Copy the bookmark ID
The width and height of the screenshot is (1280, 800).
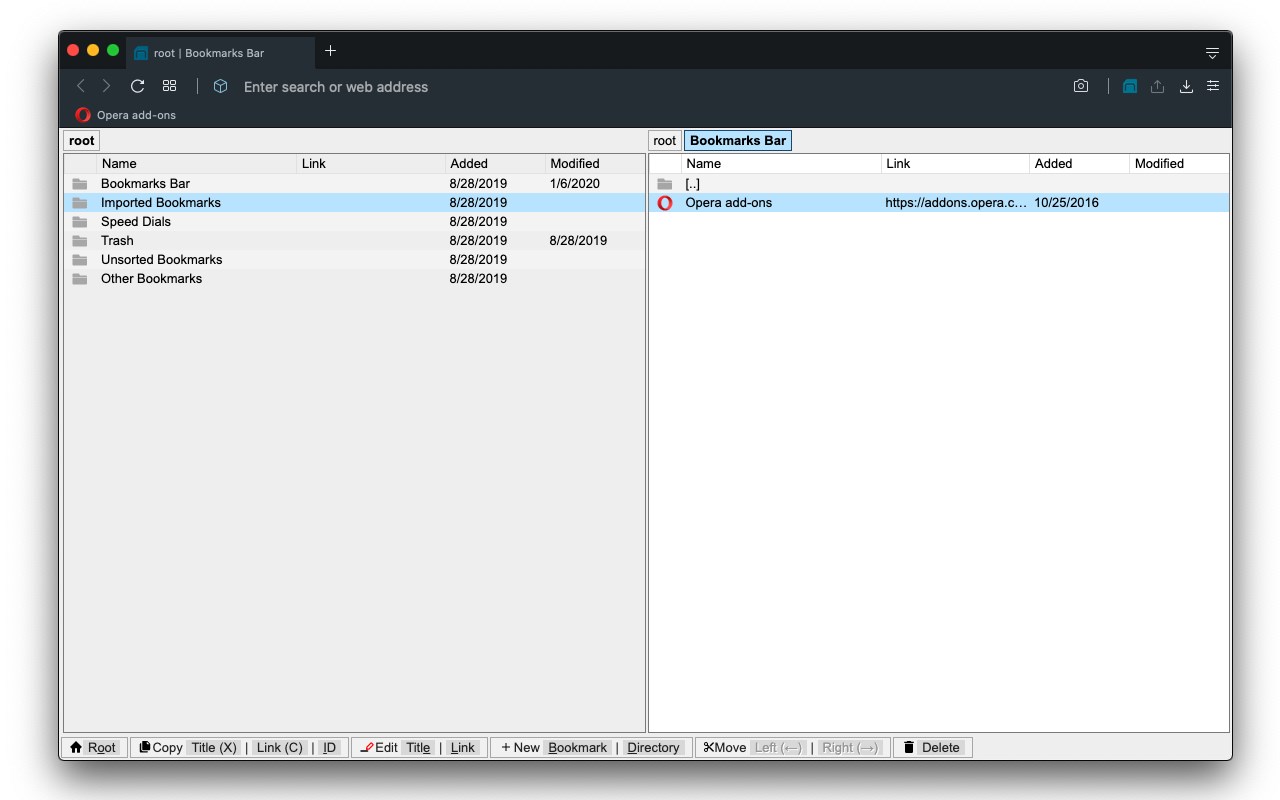329,747
